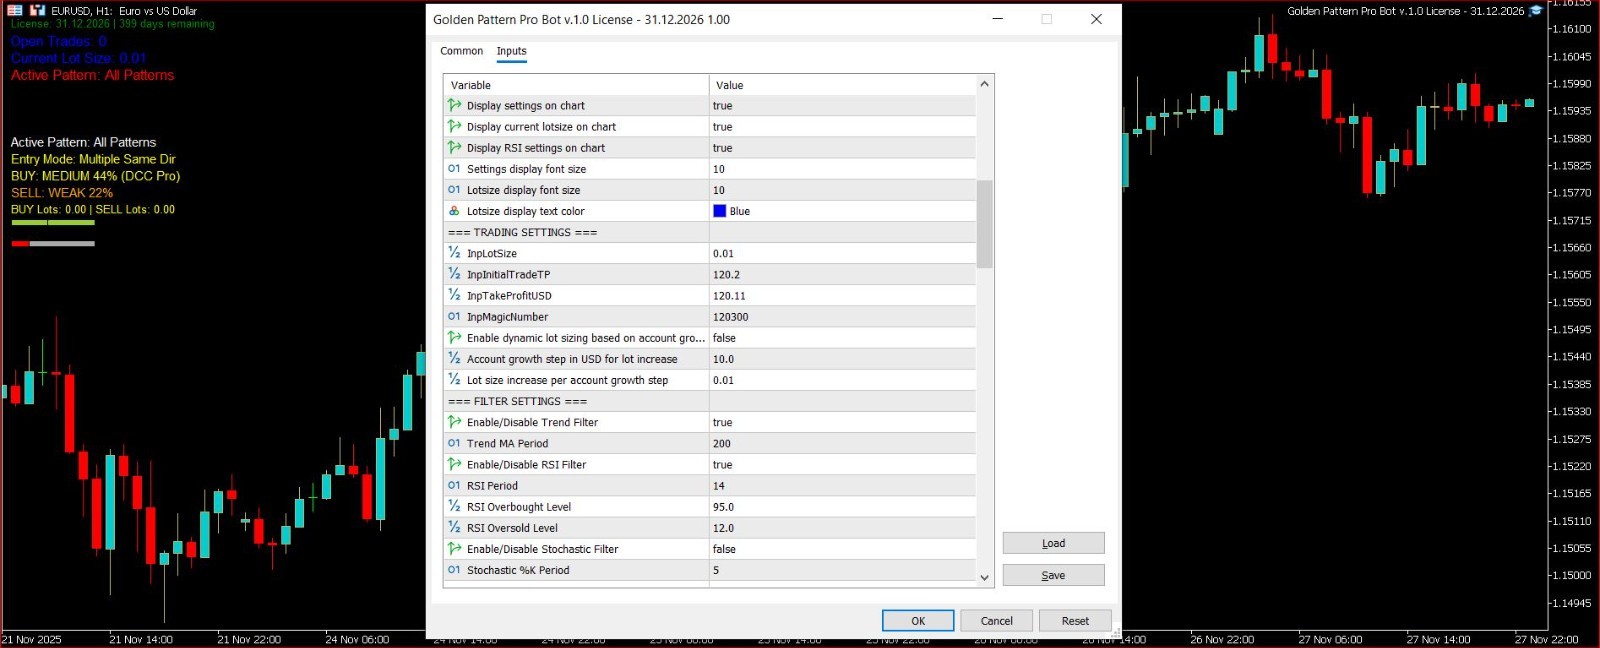The height and width of the screenshot is (648, 1600).
Task: Click the icon beside Display RSI settings on chart
Action: [x=454, y=147]
